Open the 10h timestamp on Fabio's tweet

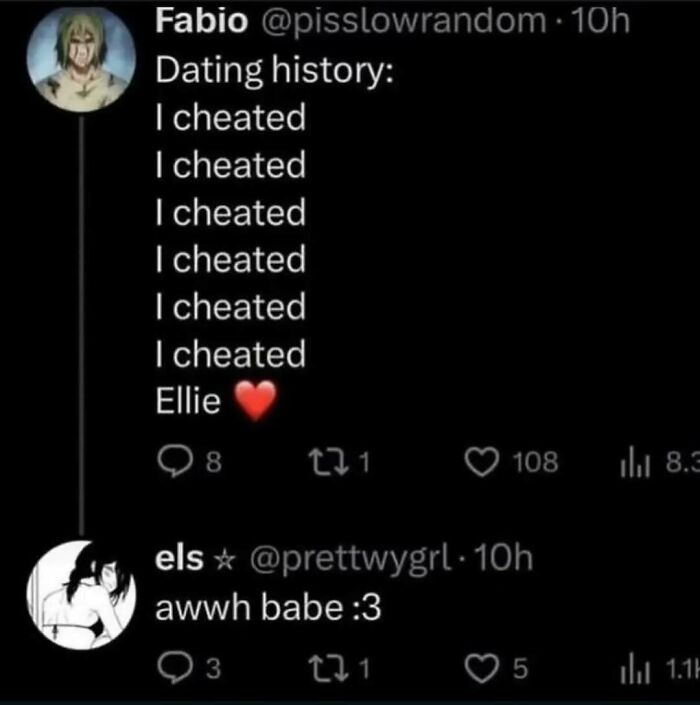click(x=600, y=21)
